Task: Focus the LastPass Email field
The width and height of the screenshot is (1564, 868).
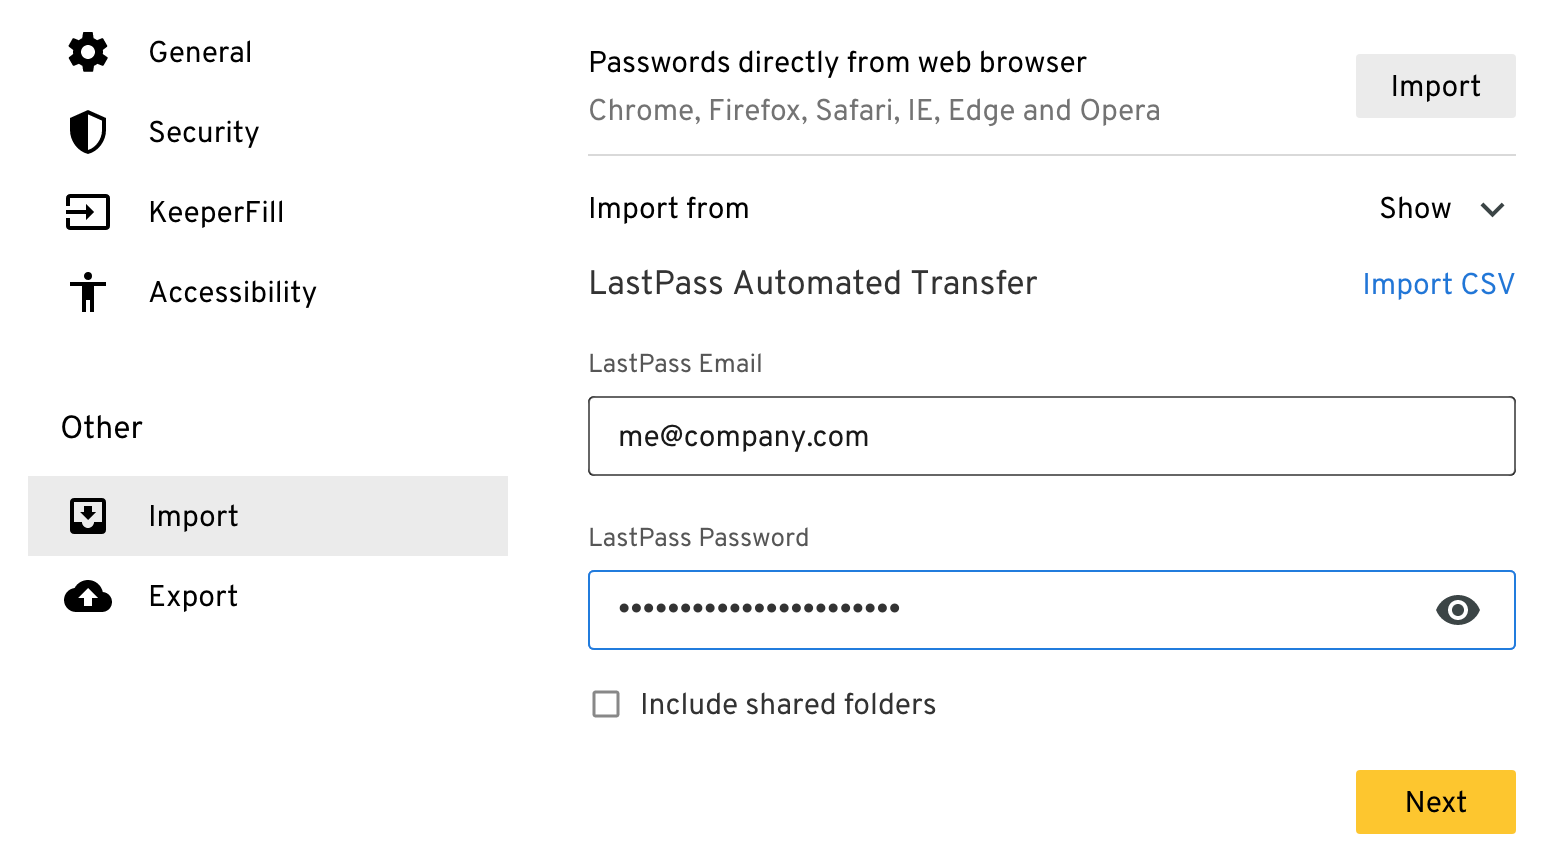Action: (x=1052, y=436)
